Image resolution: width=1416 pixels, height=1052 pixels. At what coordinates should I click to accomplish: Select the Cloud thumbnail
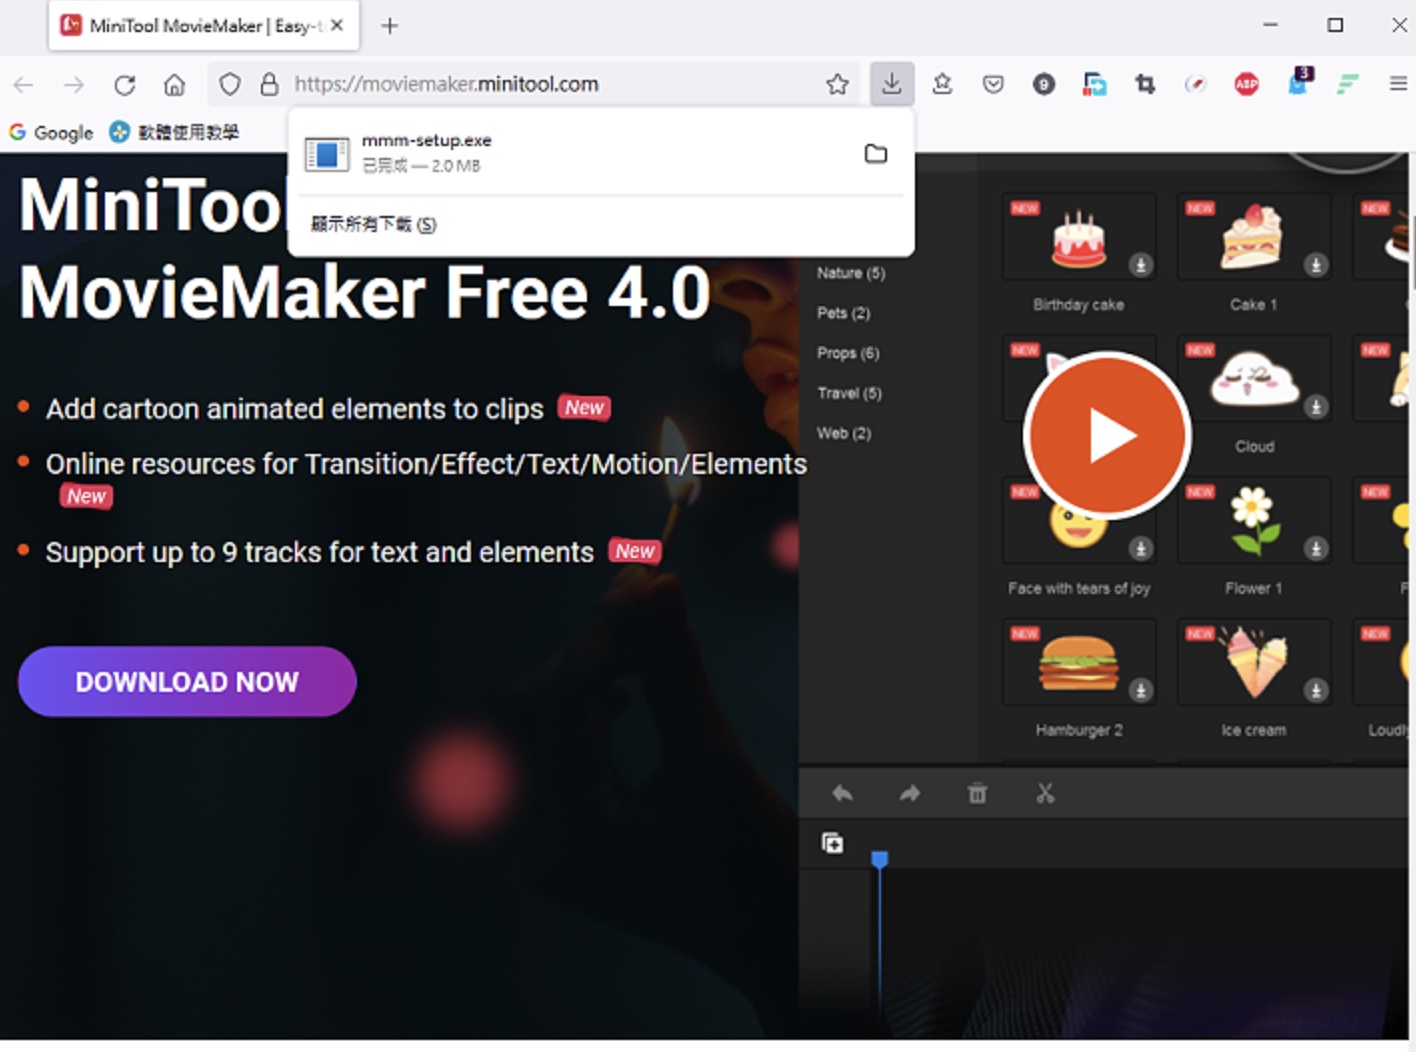(x=1254, y=379)
